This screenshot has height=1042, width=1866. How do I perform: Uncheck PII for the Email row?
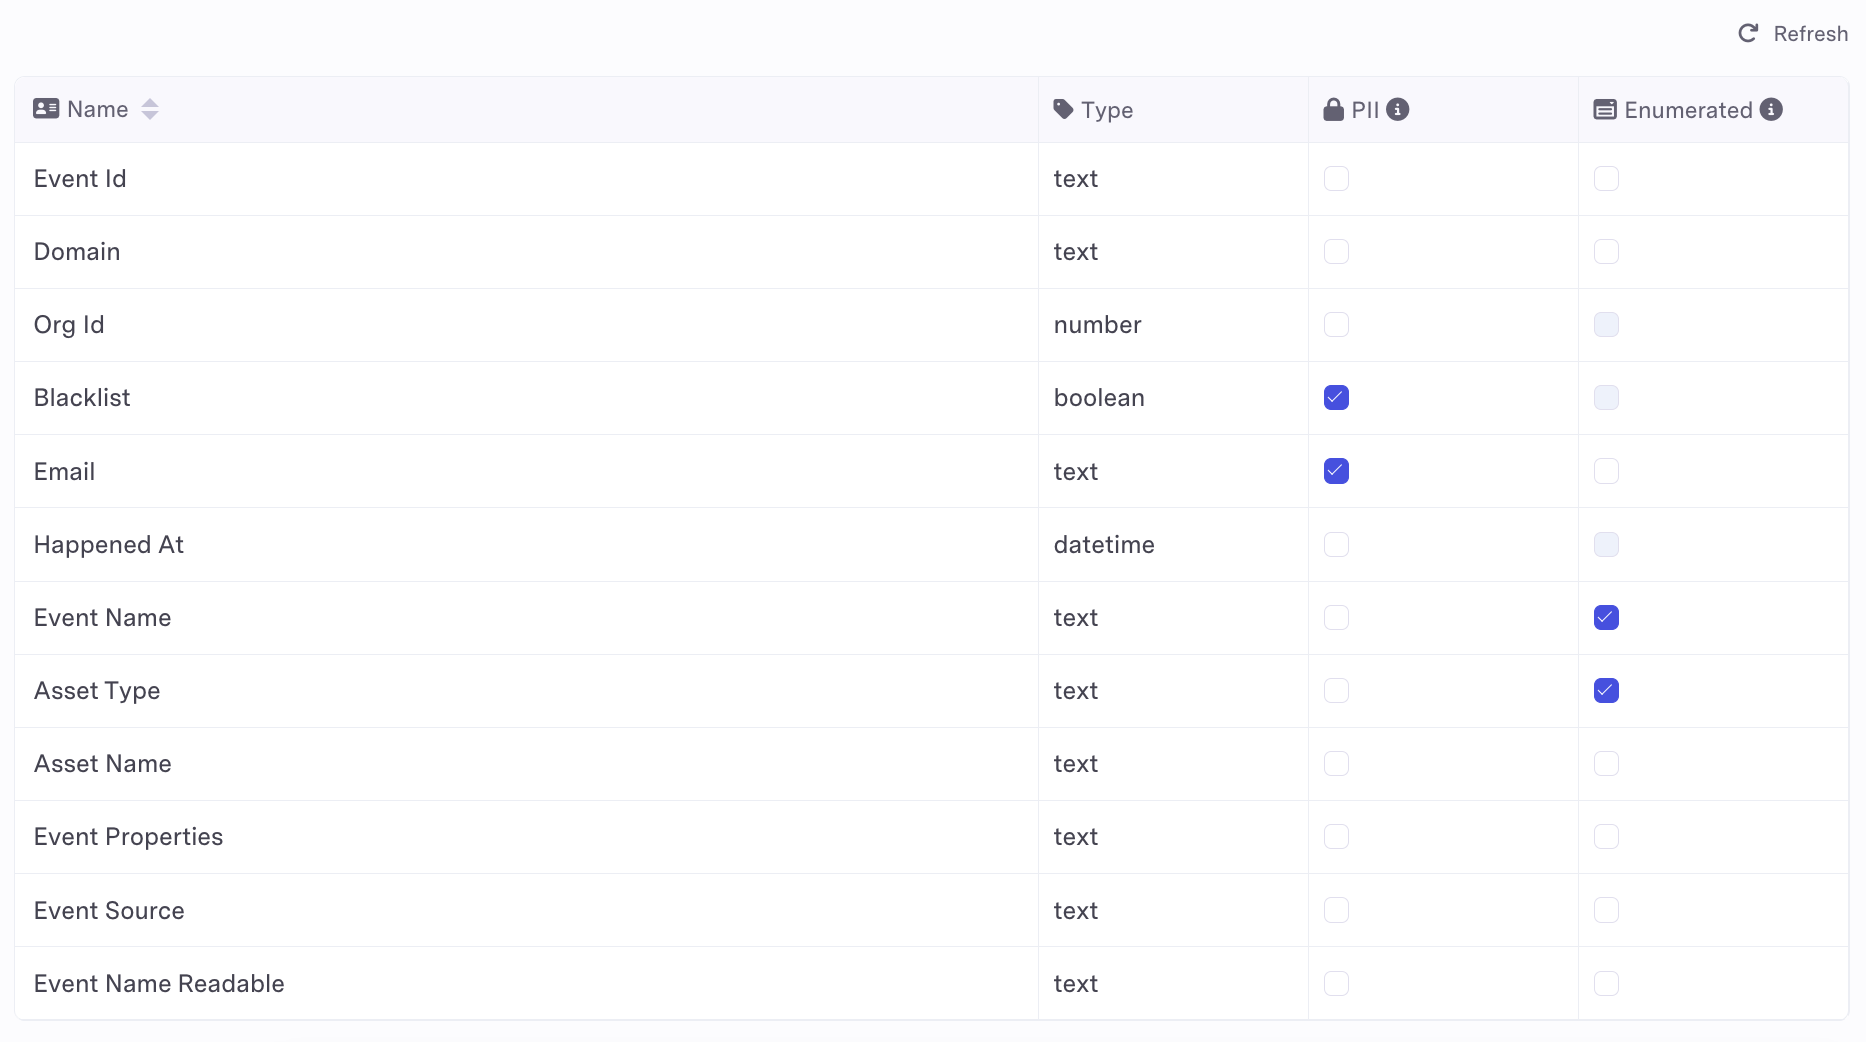pyautogui.click(x=1336, y=471)
